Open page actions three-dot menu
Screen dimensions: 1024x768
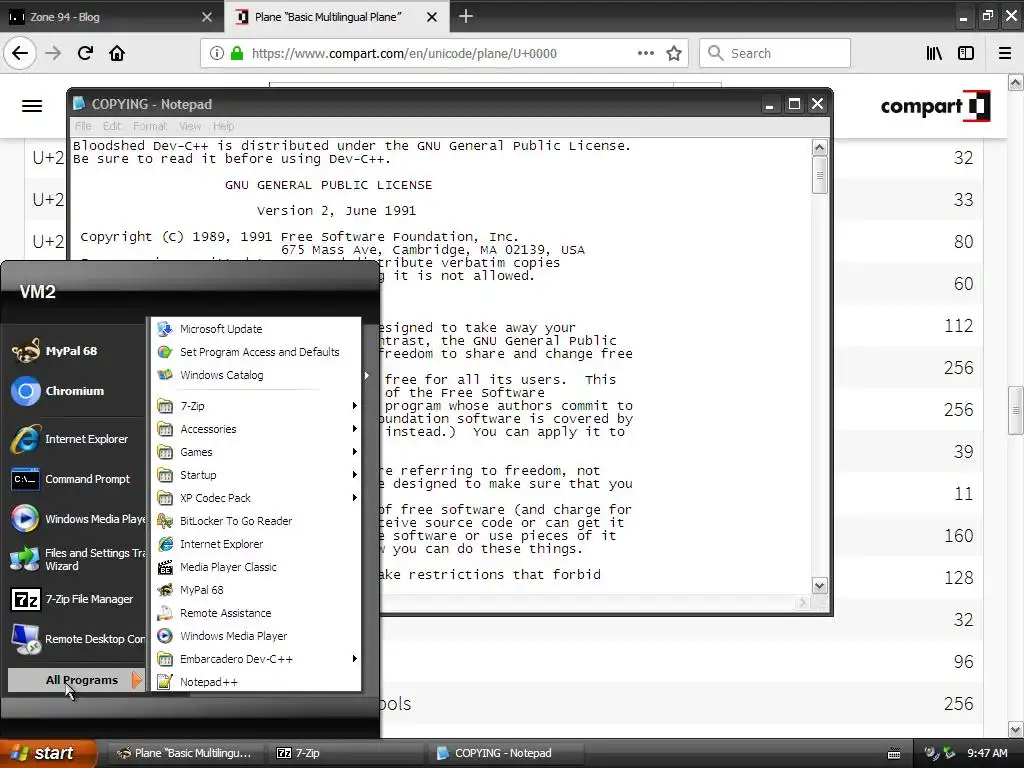click(x=645, y=53)
